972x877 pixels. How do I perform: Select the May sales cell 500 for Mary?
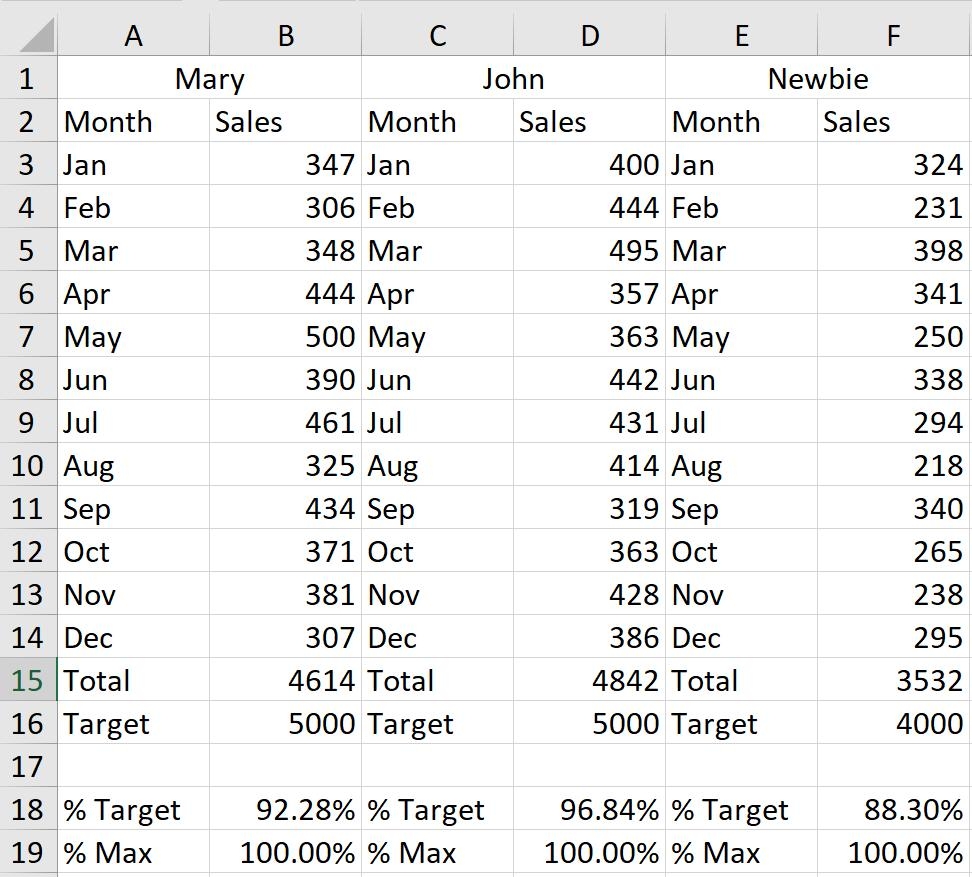(285, 337)
